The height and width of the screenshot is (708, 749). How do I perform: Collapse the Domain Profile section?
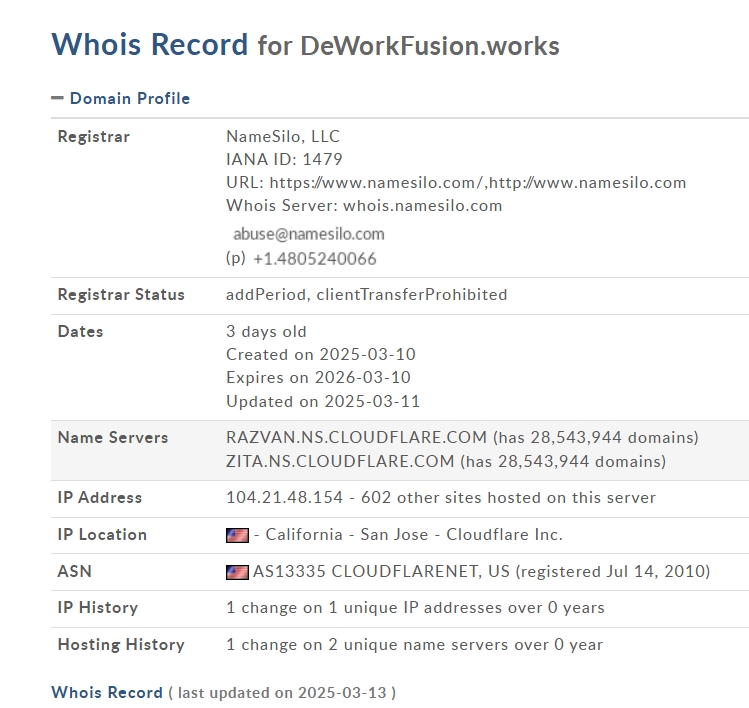[x=57, y=98]
